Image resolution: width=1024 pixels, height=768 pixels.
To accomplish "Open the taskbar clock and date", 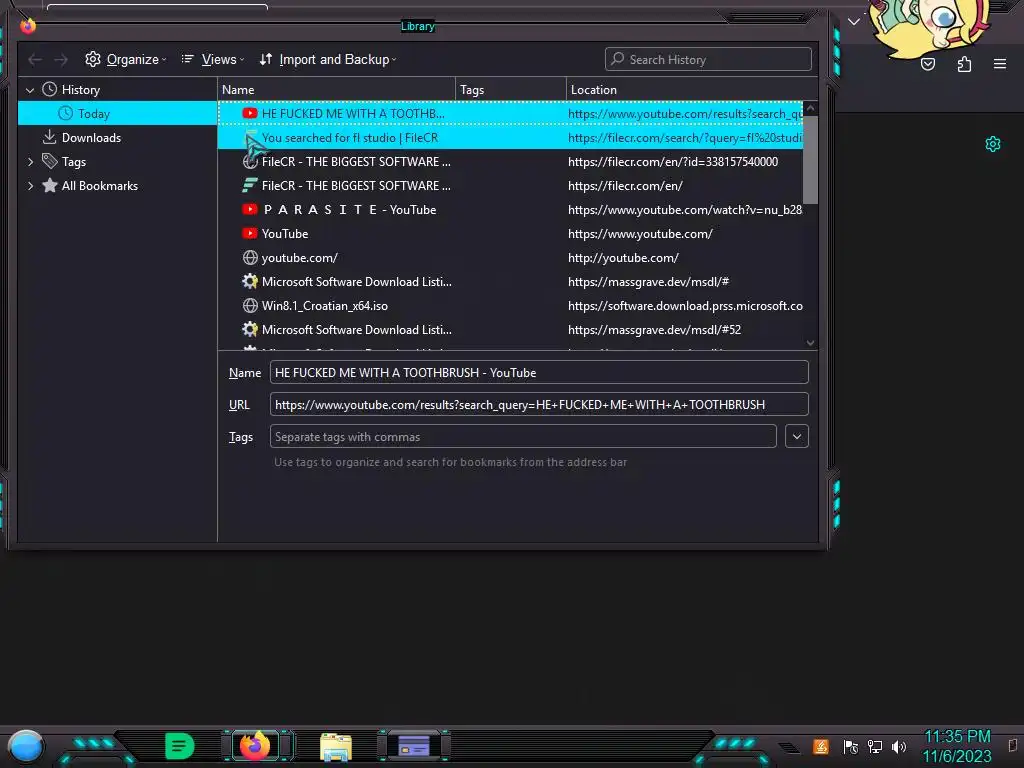I will click(957, 746).
